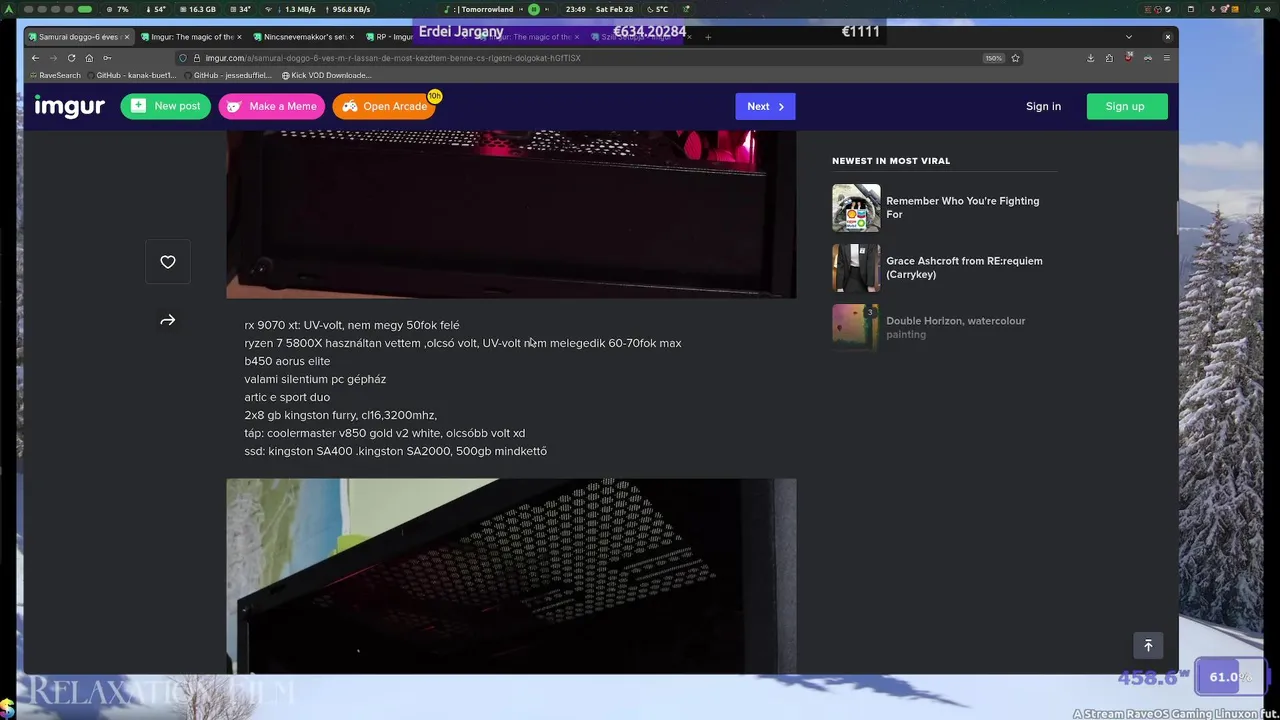Pause the Tomorrowland music player

pos(534,9)
